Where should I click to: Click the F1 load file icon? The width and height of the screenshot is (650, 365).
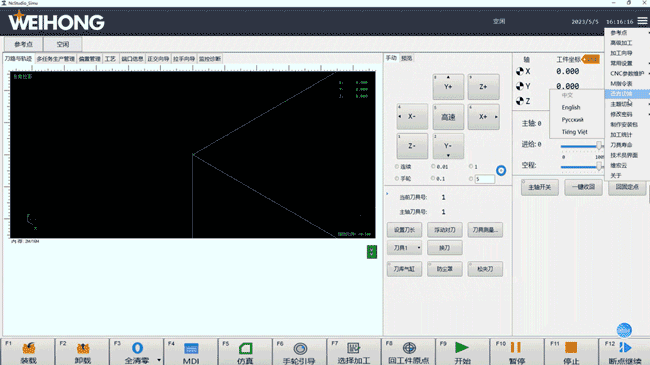29,348
